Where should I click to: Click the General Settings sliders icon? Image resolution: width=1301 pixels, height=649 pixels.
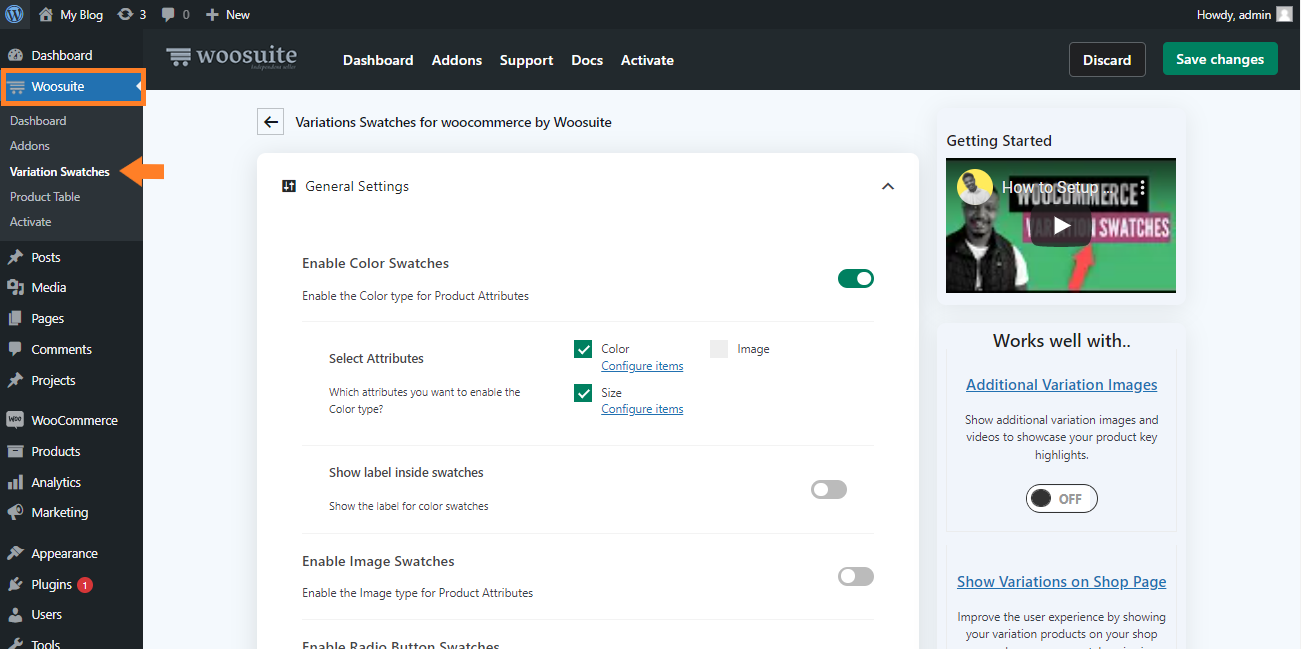click(x=289, y=186)
